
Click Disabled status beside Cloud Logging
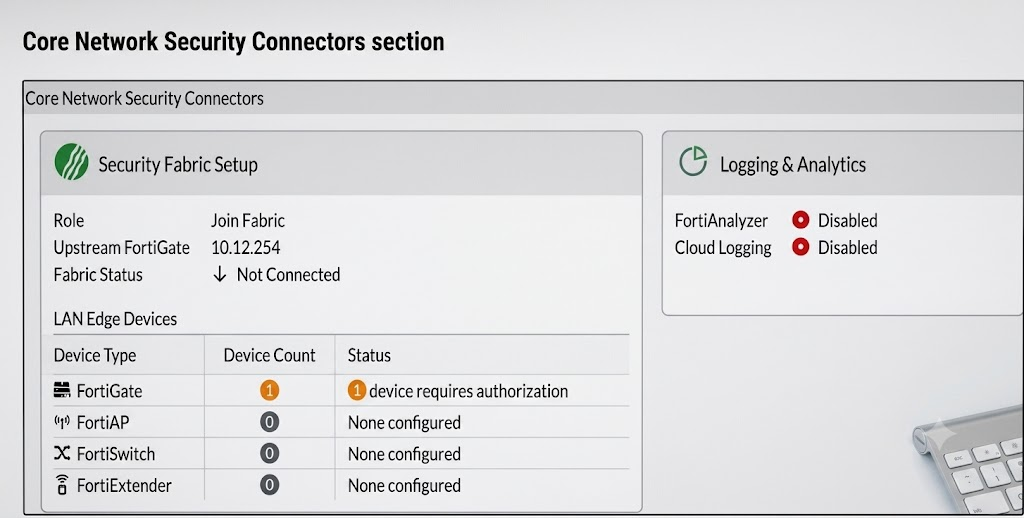tap(848, 248)
